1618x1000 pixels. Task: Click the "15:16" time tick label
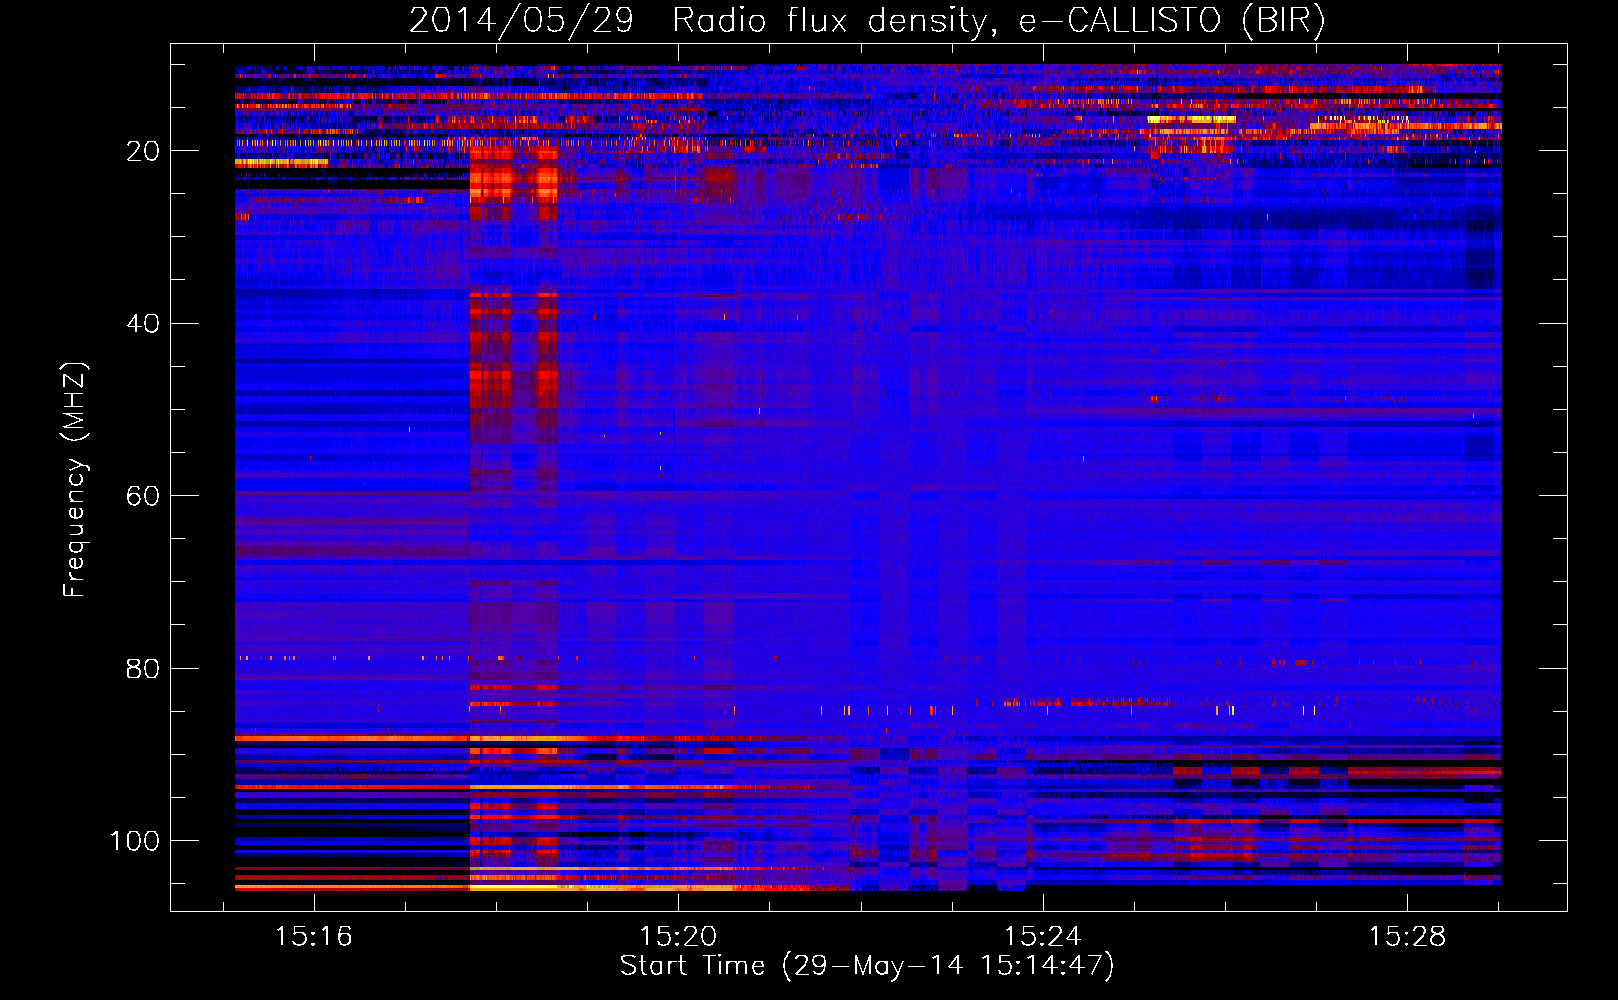click(x=314, y=936)
